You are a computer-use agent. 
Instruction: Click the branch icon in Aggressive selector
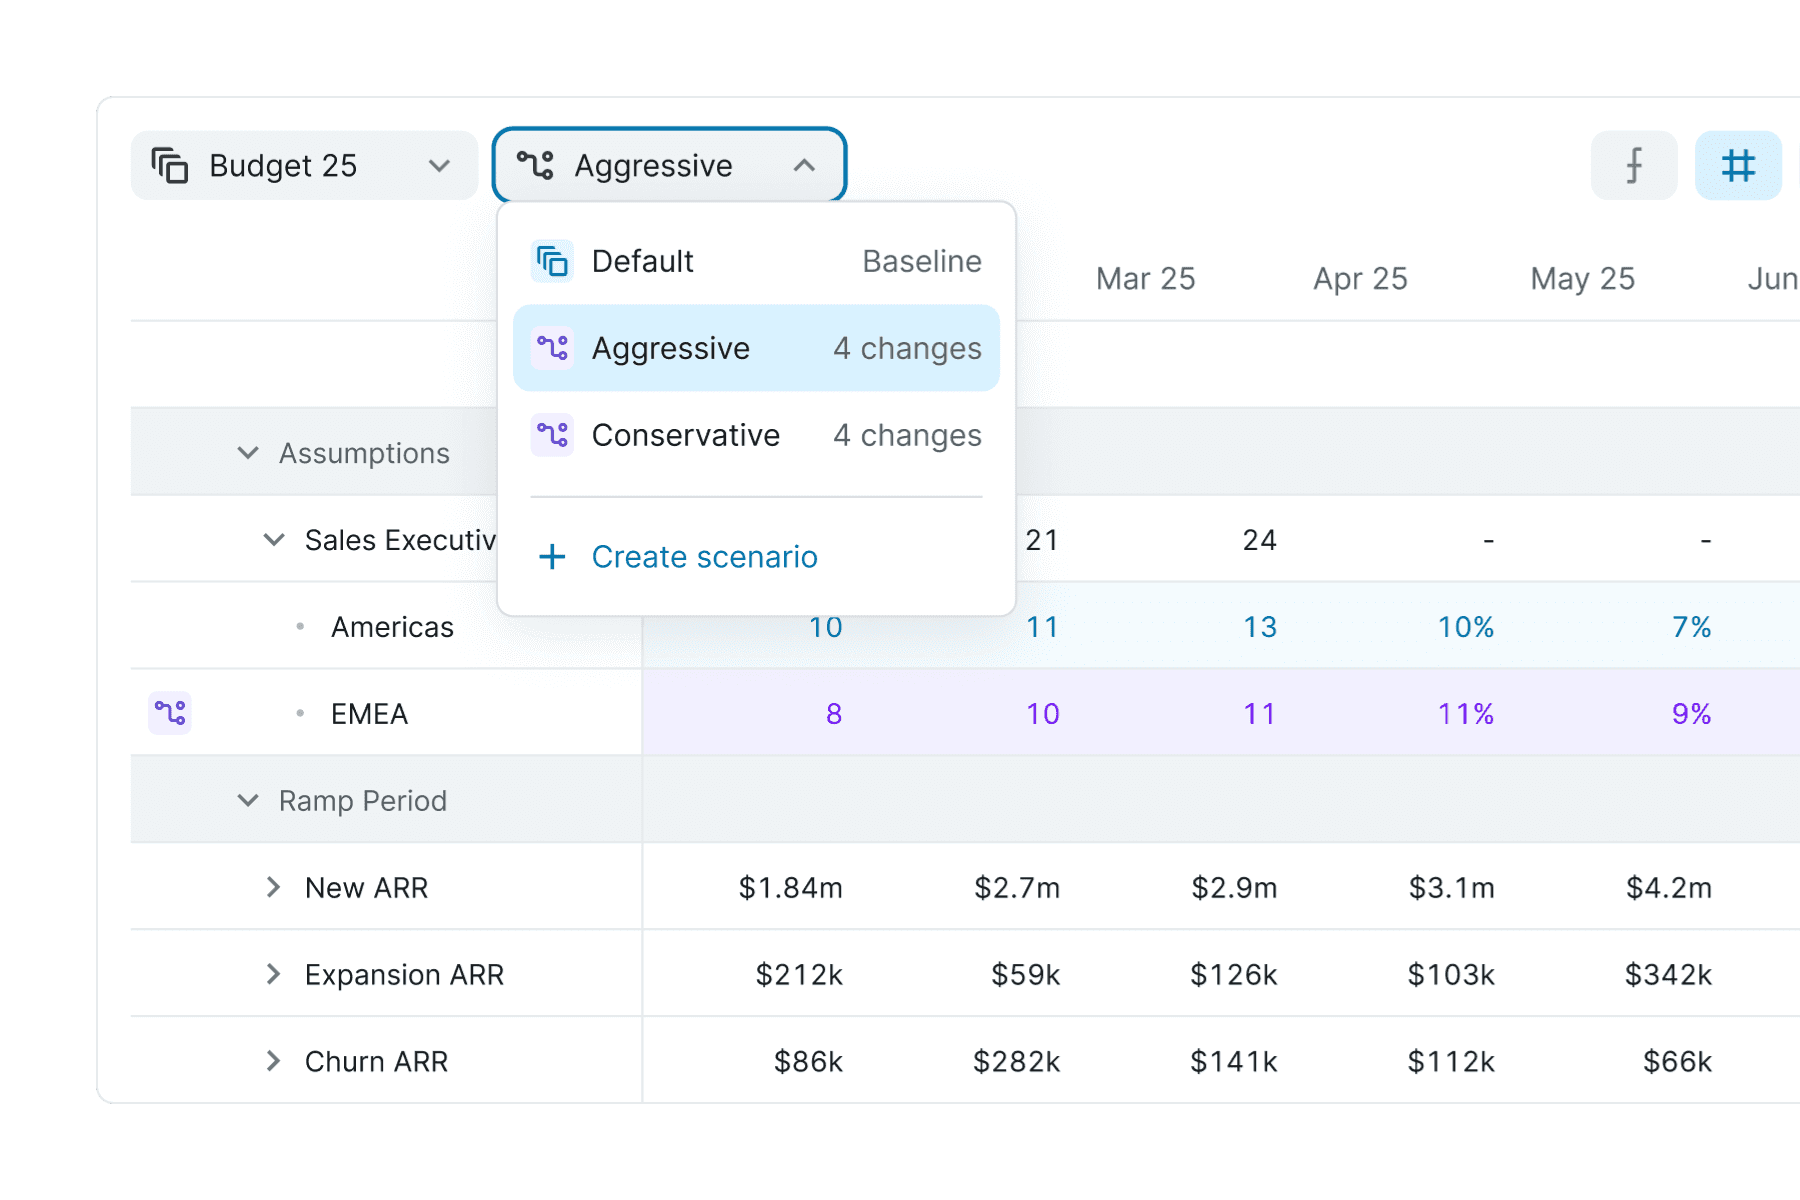click(x=535, y=165)
